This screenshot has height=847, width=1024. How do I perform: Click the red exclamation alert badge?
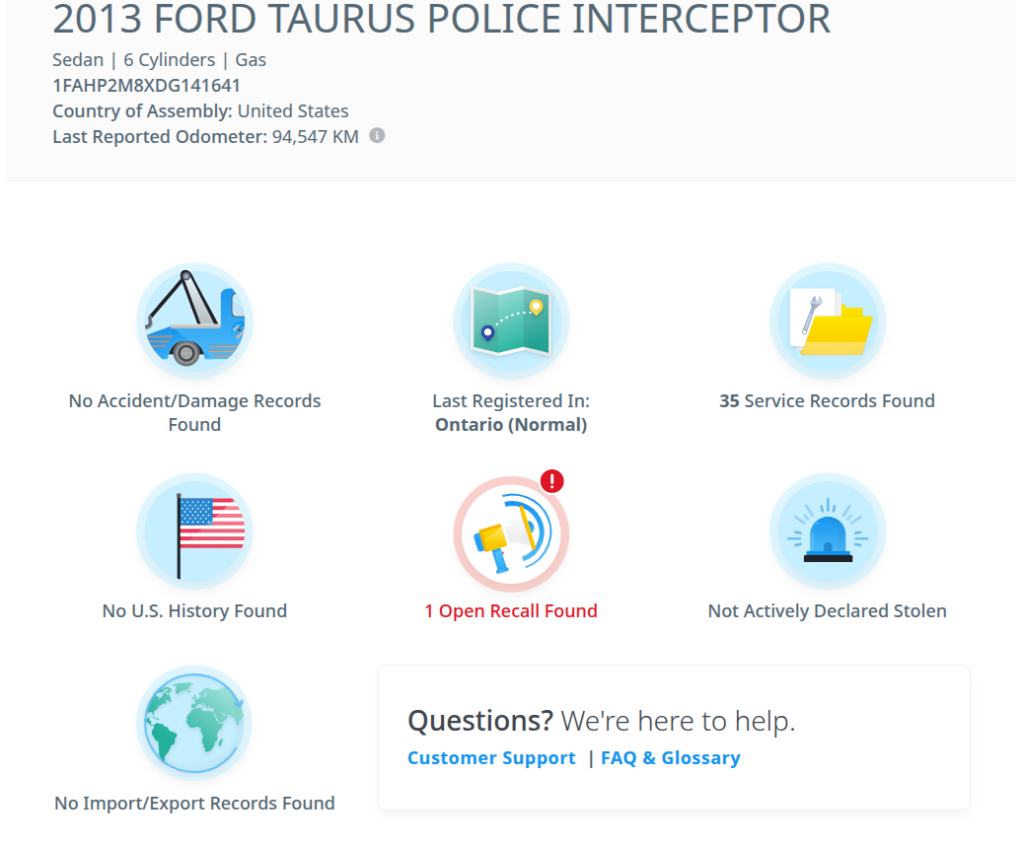[552, 481]
